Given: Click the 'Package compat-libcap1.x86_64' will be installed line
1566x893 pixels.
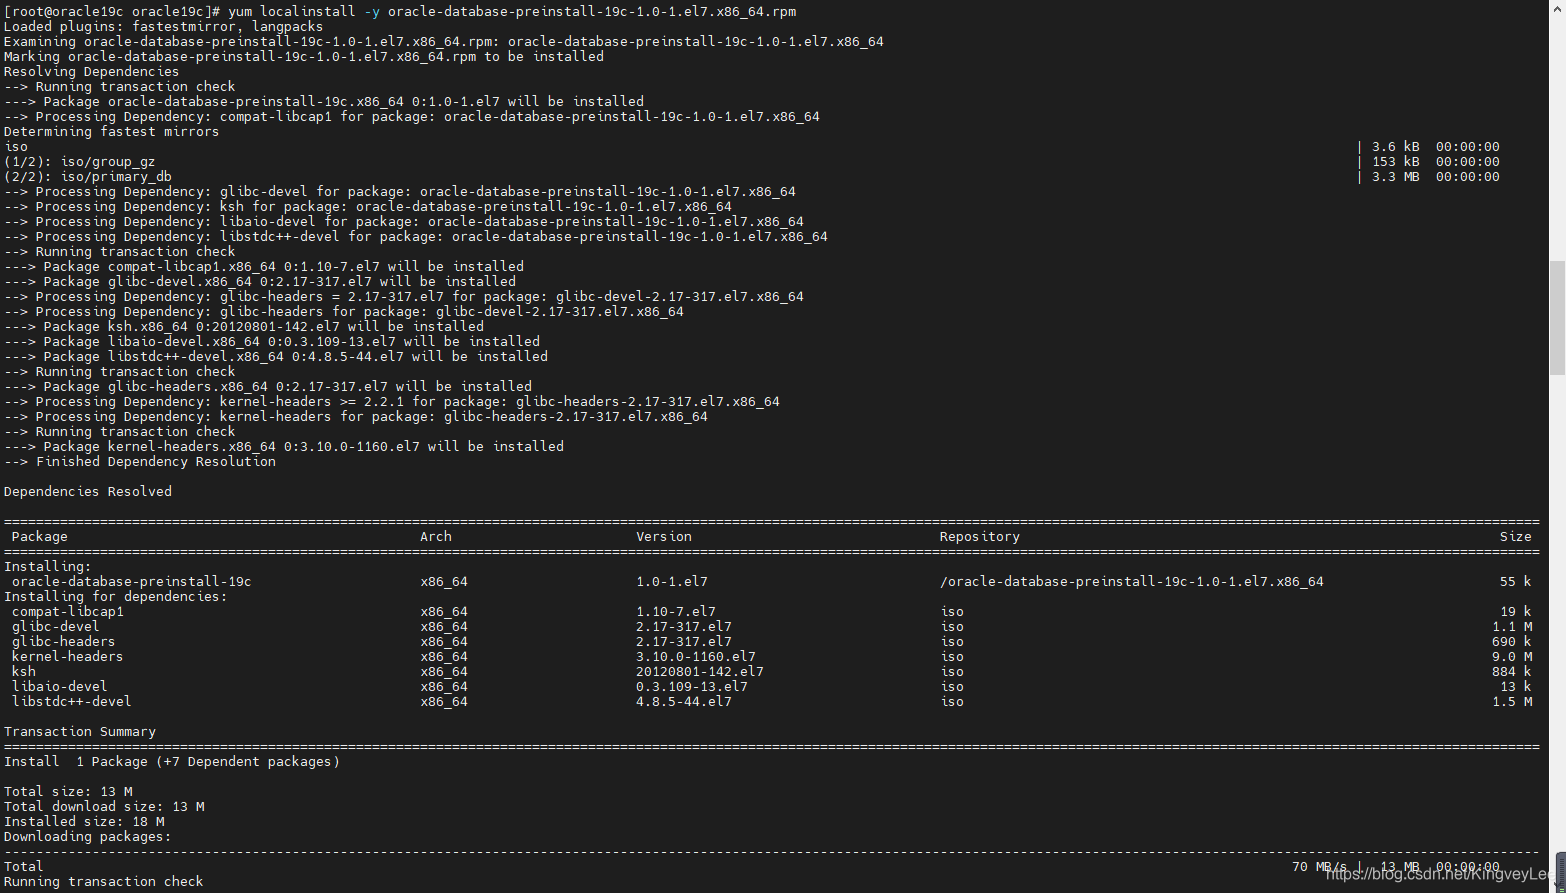Looking at the screenshot, I should (263, 266).
